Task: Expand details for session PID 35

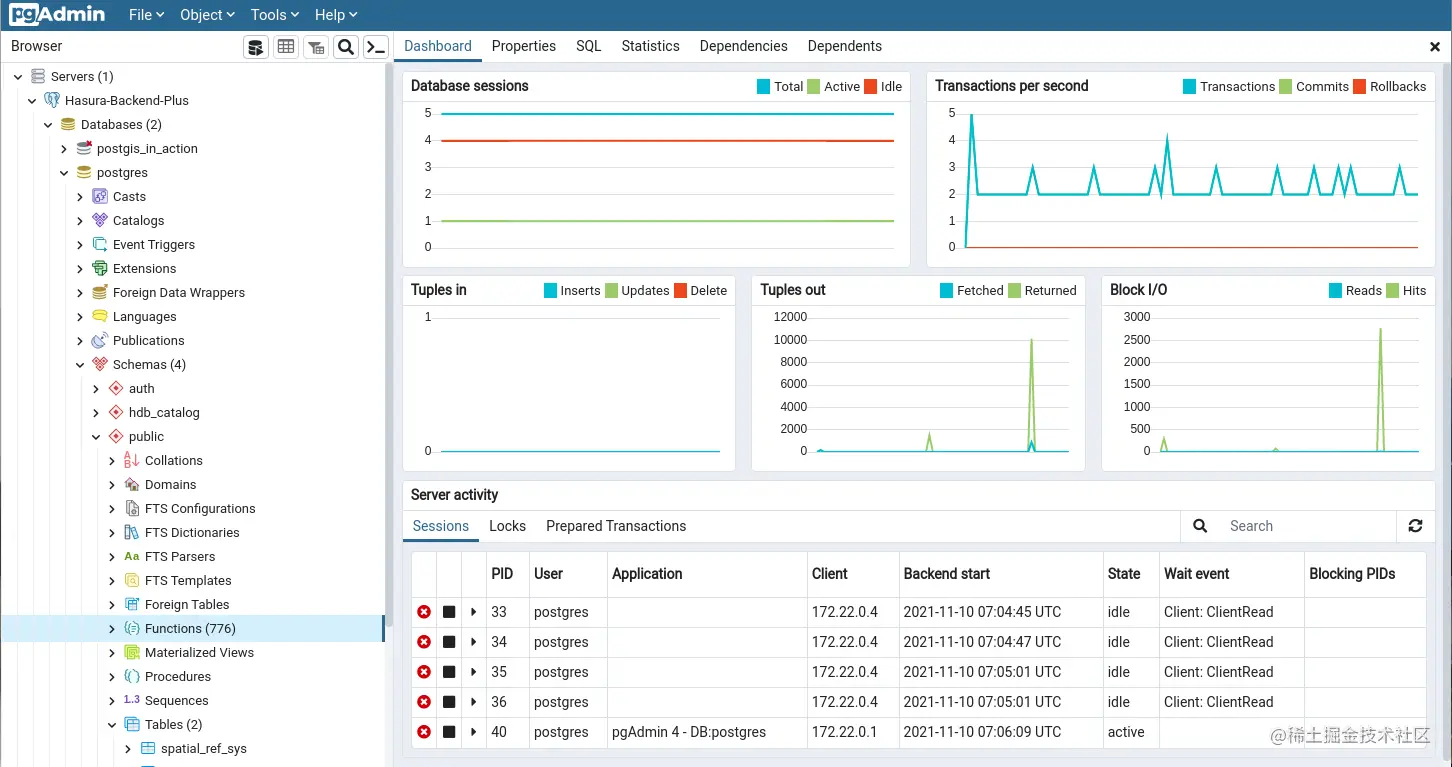Action: click(x=473, y=671)
